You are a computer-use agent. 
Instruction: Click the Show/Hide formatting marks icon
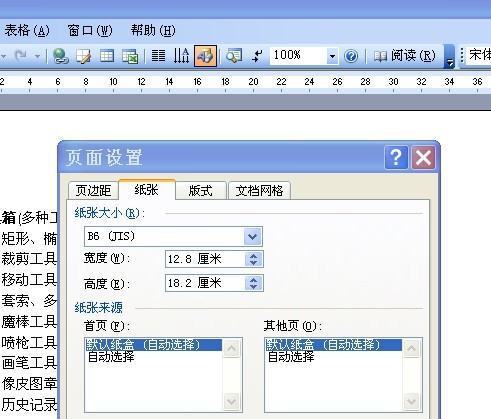tap(257, 56)
